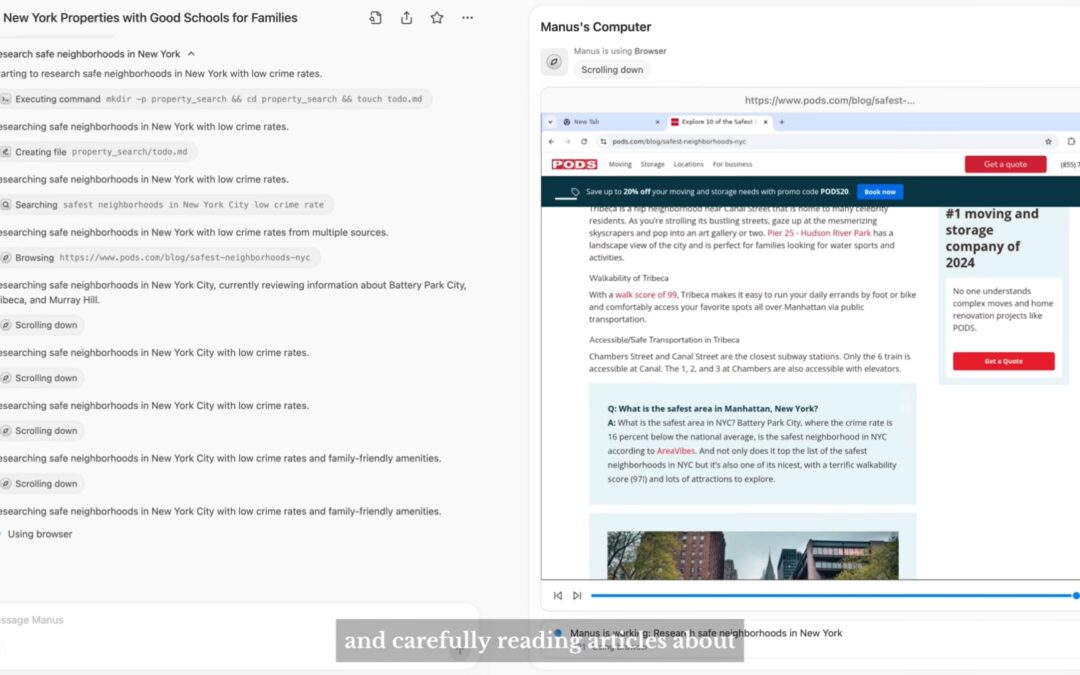
Task: Reload the page with the refresh icon
Action: pyautogui.click(x=584, y=141)
